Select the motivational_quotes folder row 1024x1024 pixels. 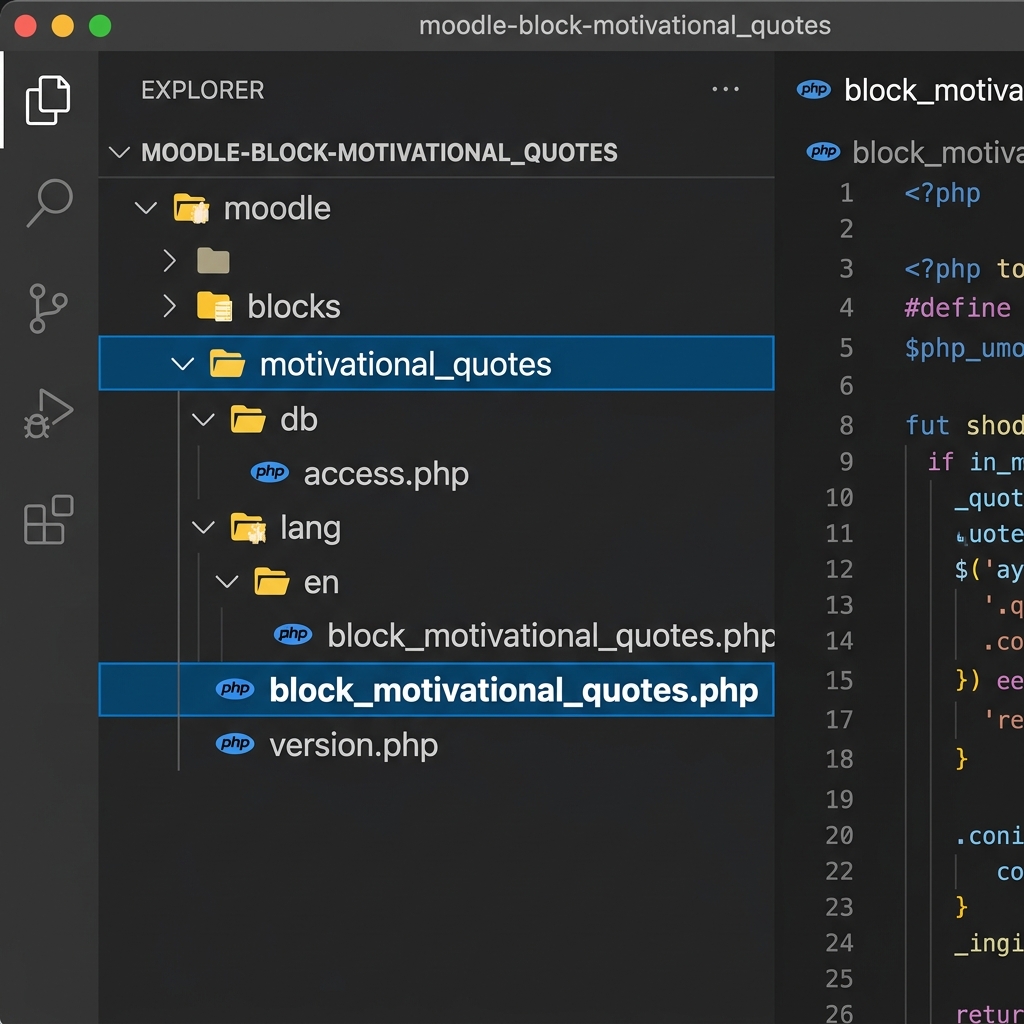436,363
